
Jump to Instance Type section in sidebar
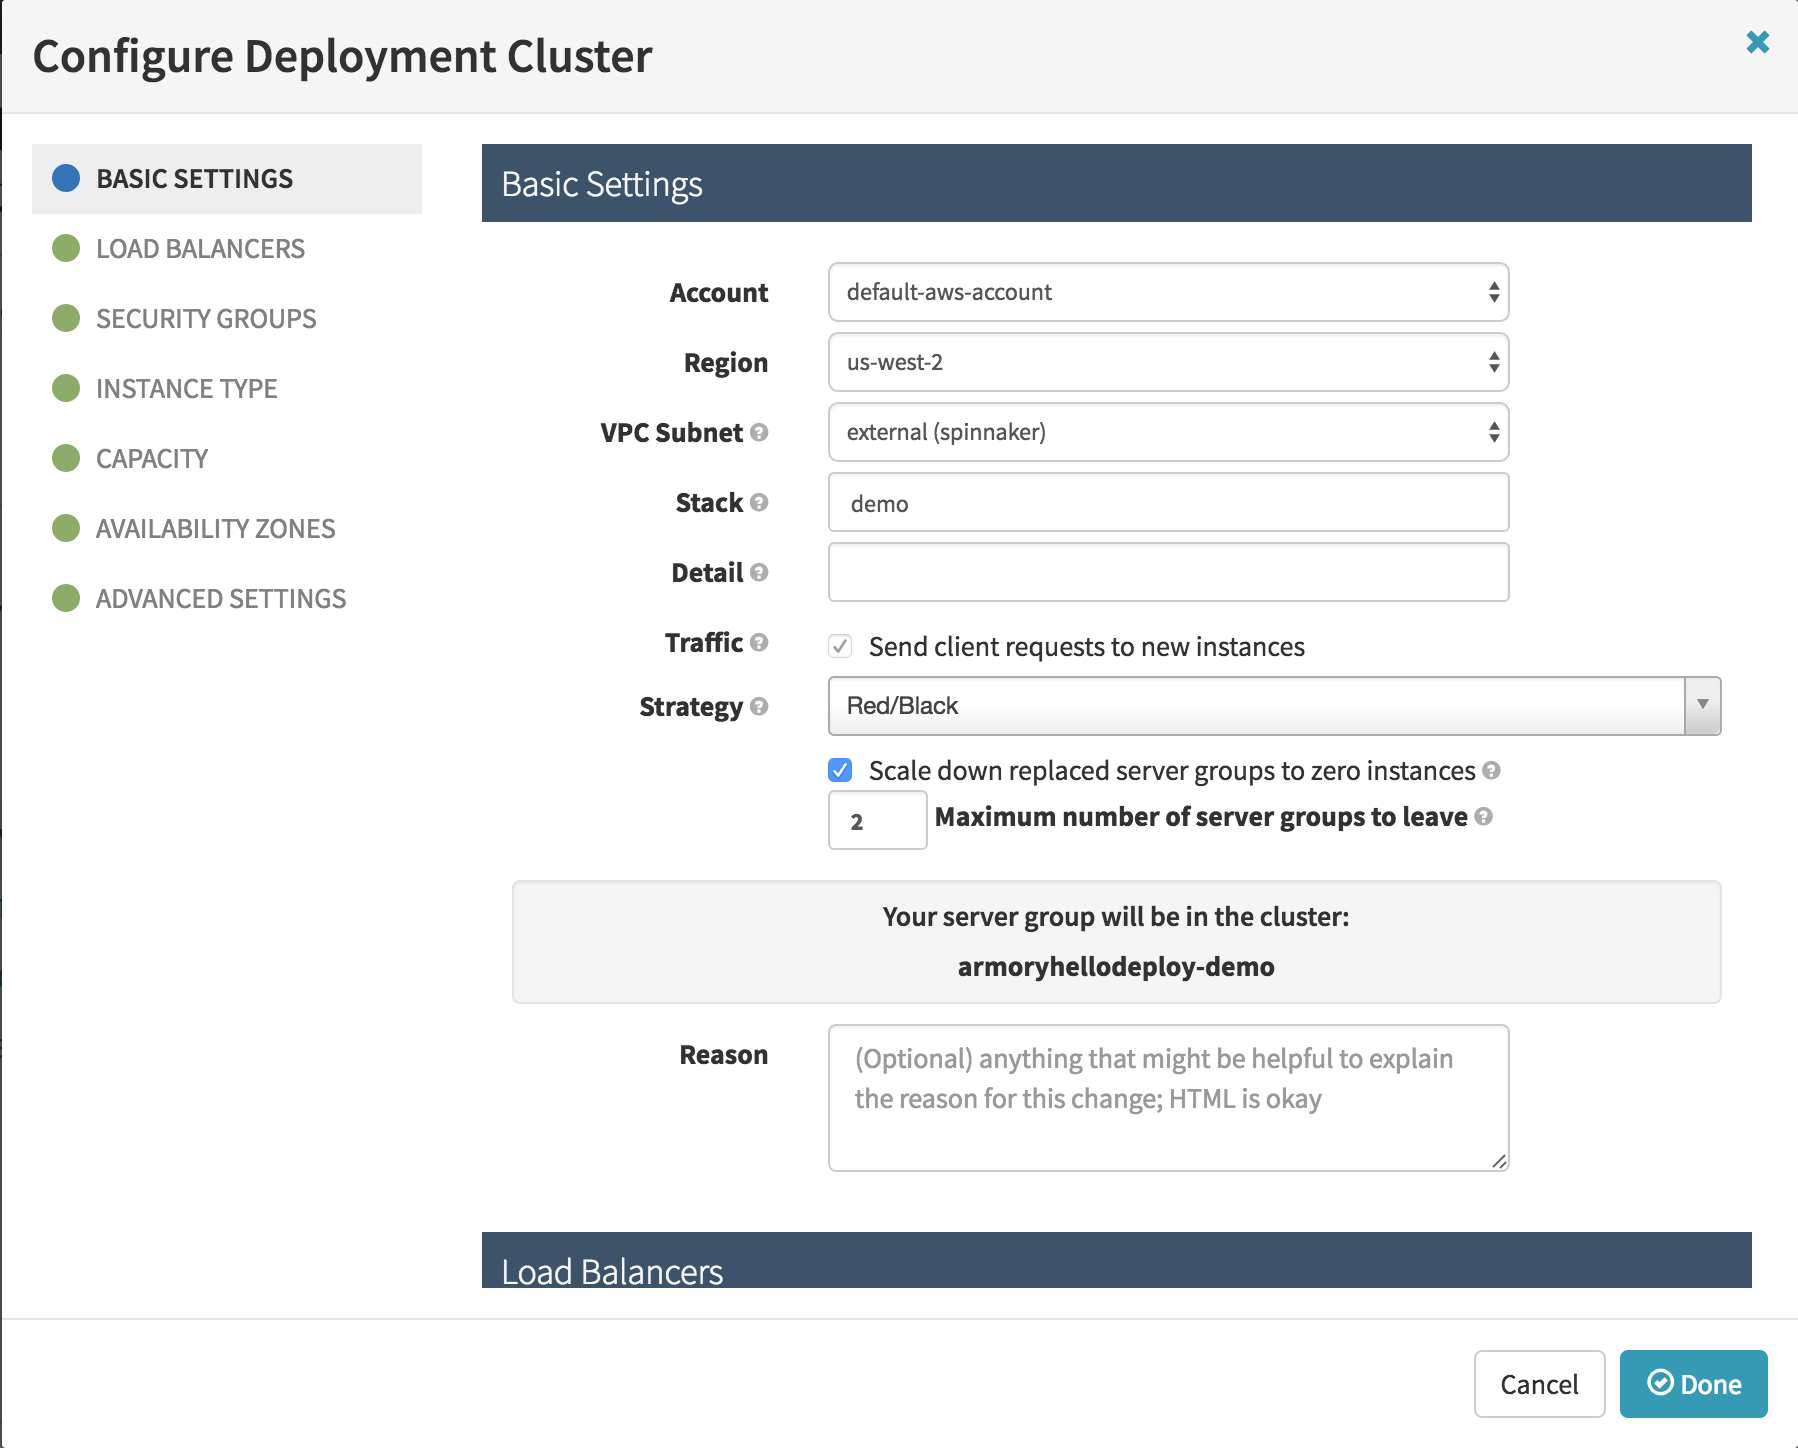coord(186,389)
